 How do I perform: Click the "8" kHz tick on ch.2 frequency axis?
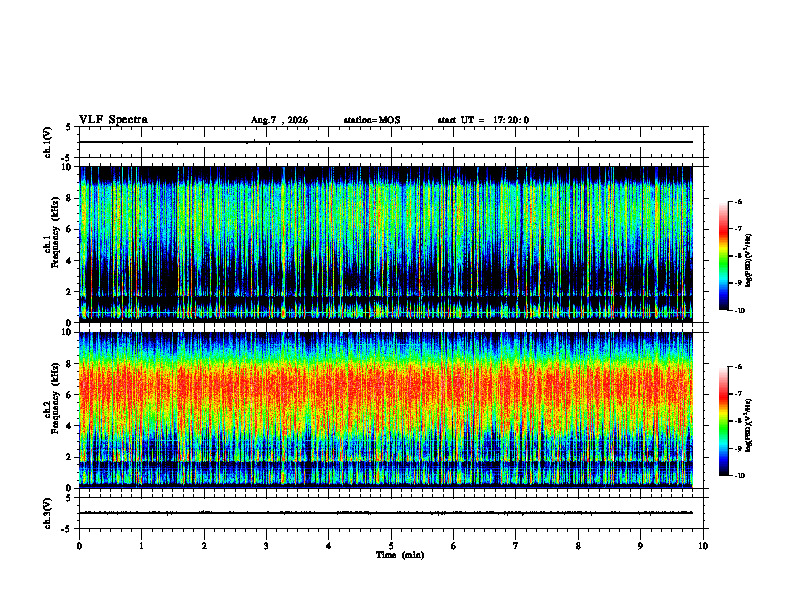tap(70, 364)
